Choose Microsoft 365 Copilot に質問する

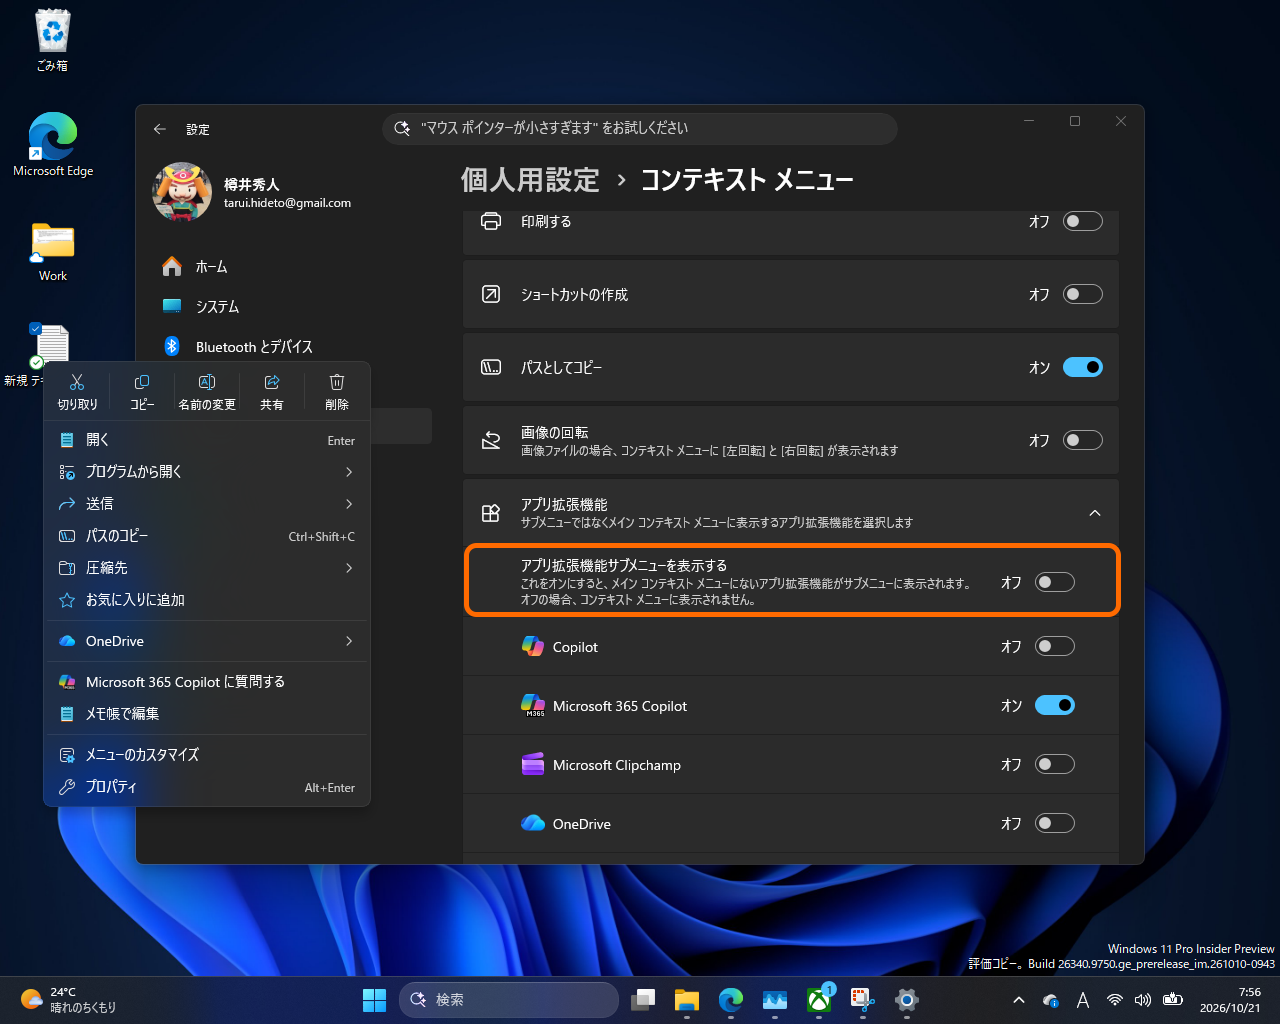point(207,682)
